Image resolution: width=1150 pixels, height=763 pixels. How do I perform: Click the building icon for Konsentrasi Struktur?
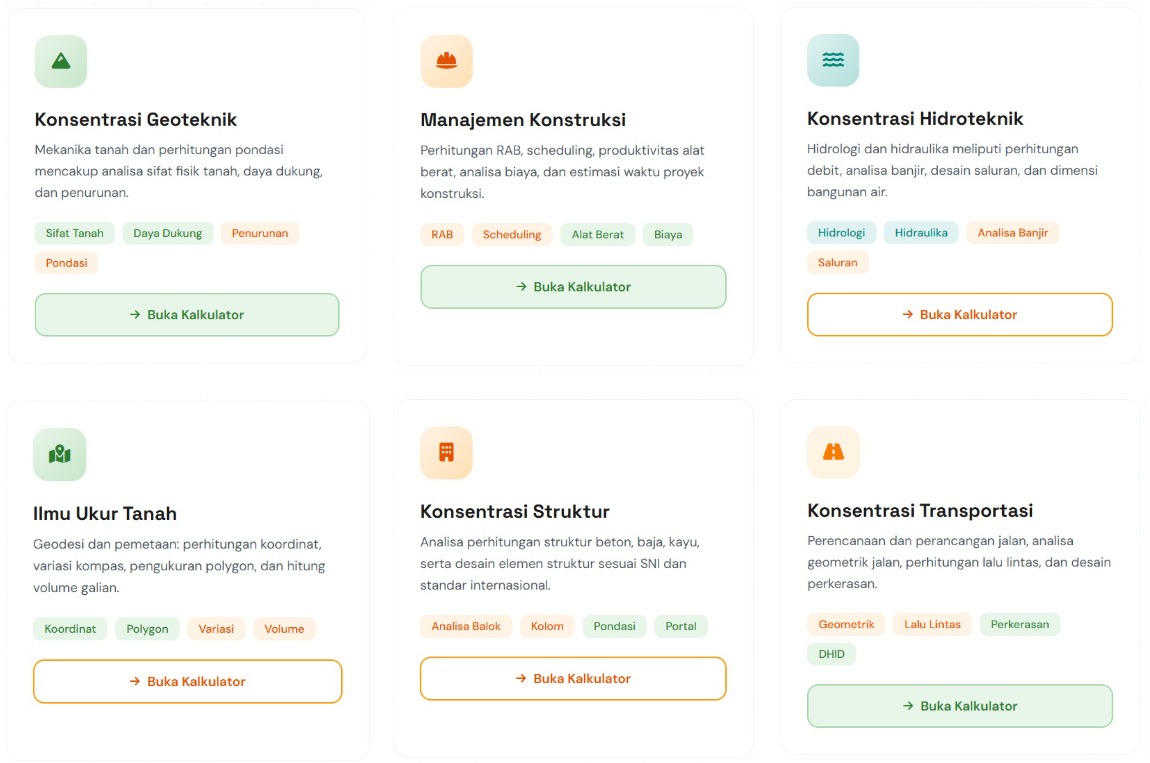coord(446,453)
